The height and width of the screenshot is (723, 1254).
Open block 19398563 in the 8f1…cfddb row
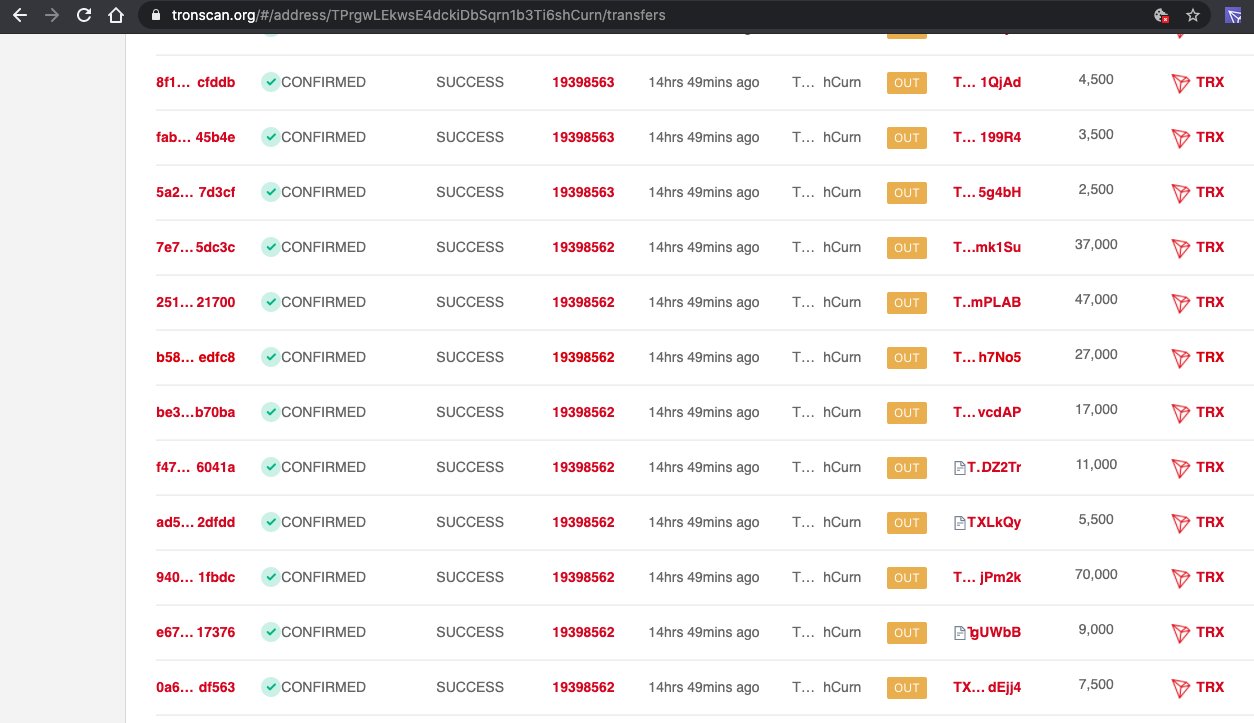[x=583, y=82]
